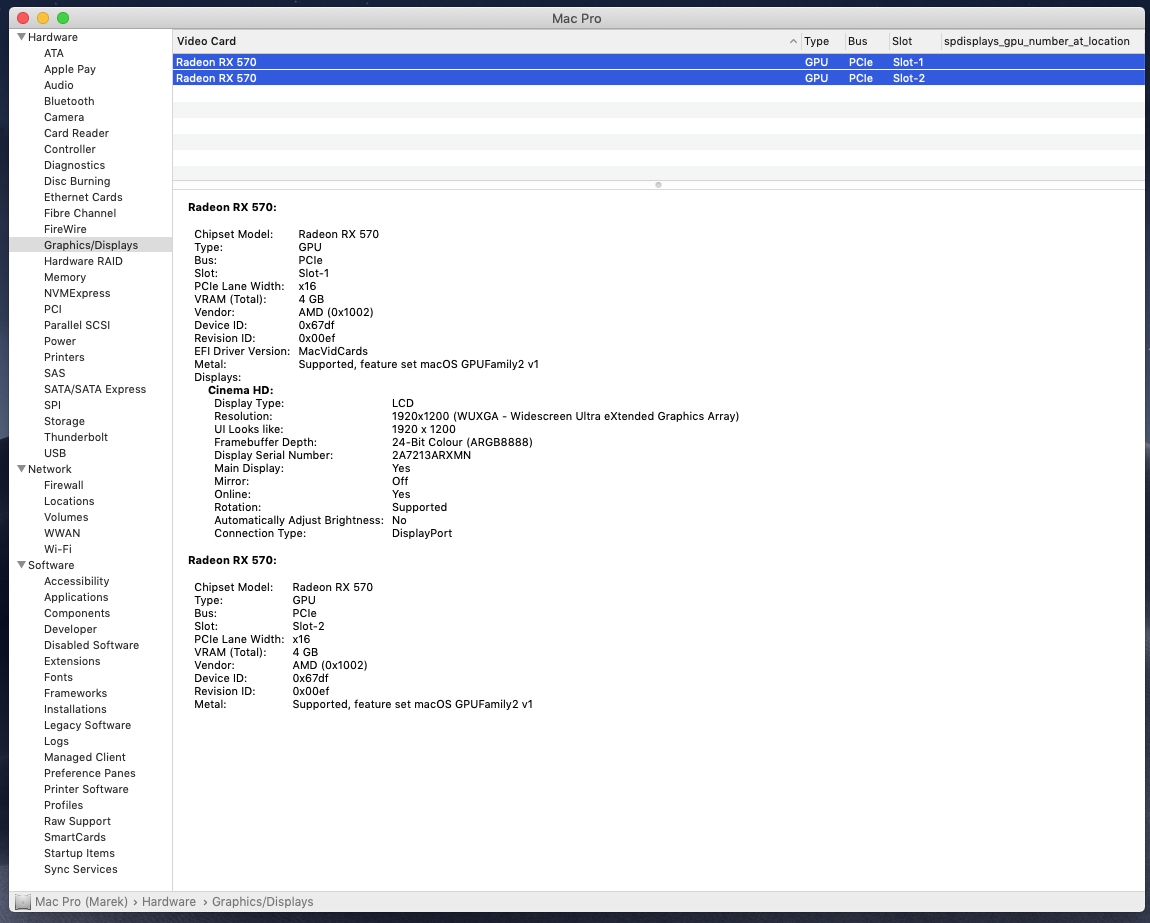Select Accessibility under Software
The height and width of the screenshot is (923, 1150).
pyautogui.click(x=76, y=581)
